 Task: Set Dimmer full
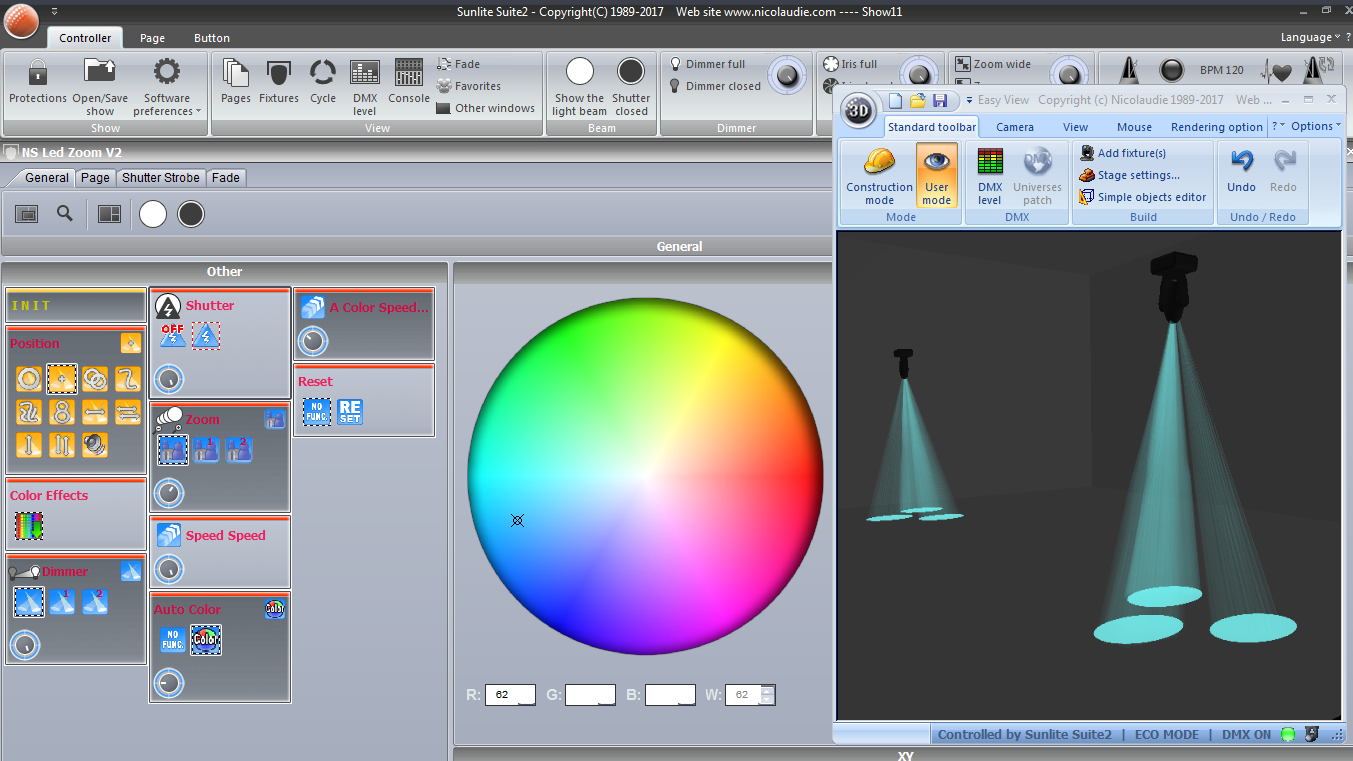(x=707, y=64)
